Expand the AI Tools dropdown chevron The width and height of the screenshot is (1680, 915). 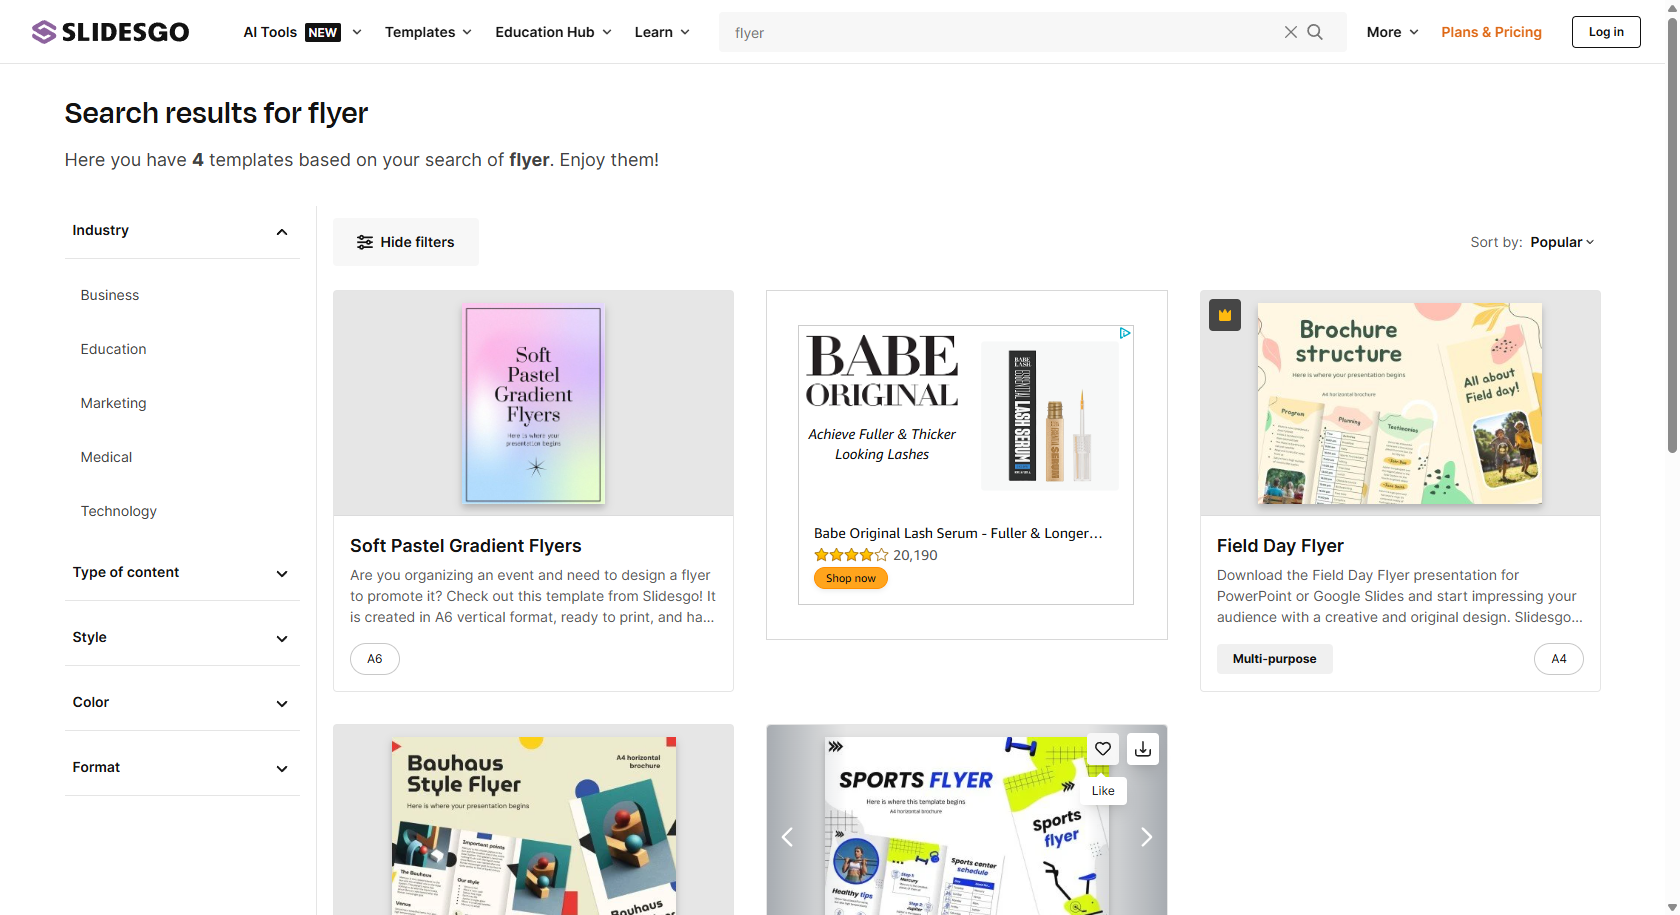[357, 32]
